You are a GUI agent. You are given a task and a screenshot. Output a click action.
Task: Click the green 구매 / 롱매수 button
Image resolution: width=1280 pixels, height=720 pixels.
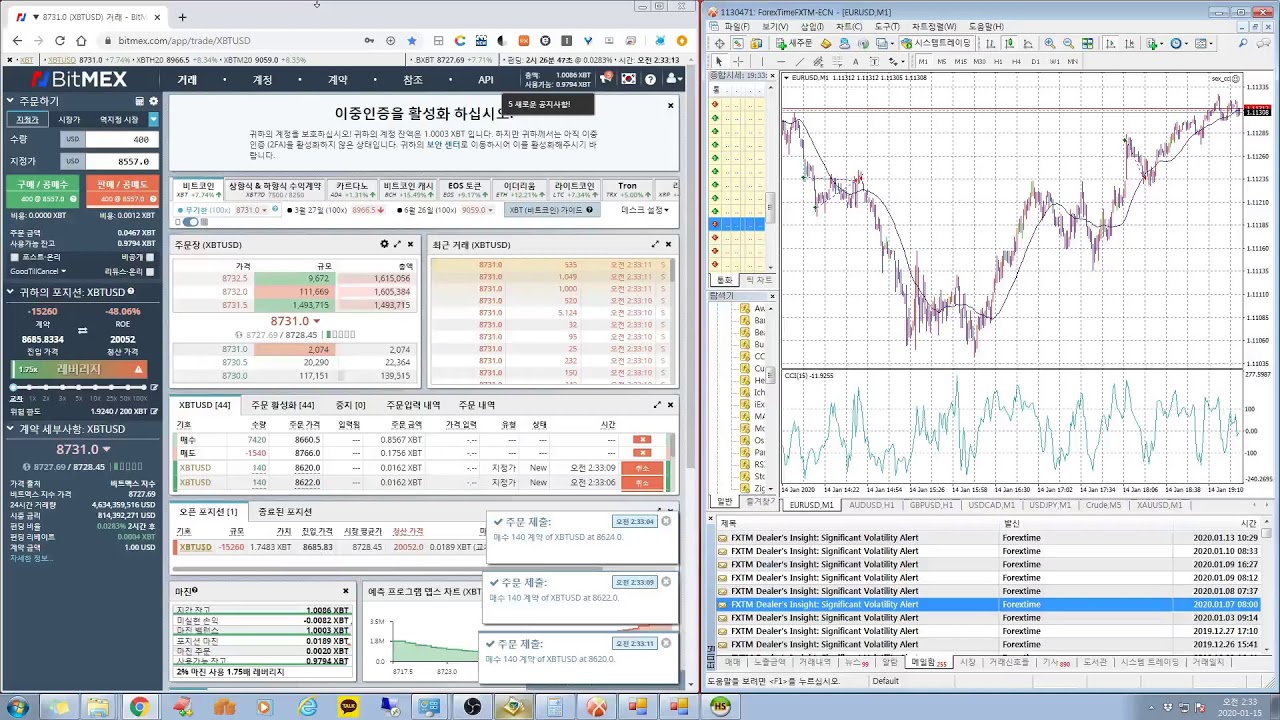(42, 191)
